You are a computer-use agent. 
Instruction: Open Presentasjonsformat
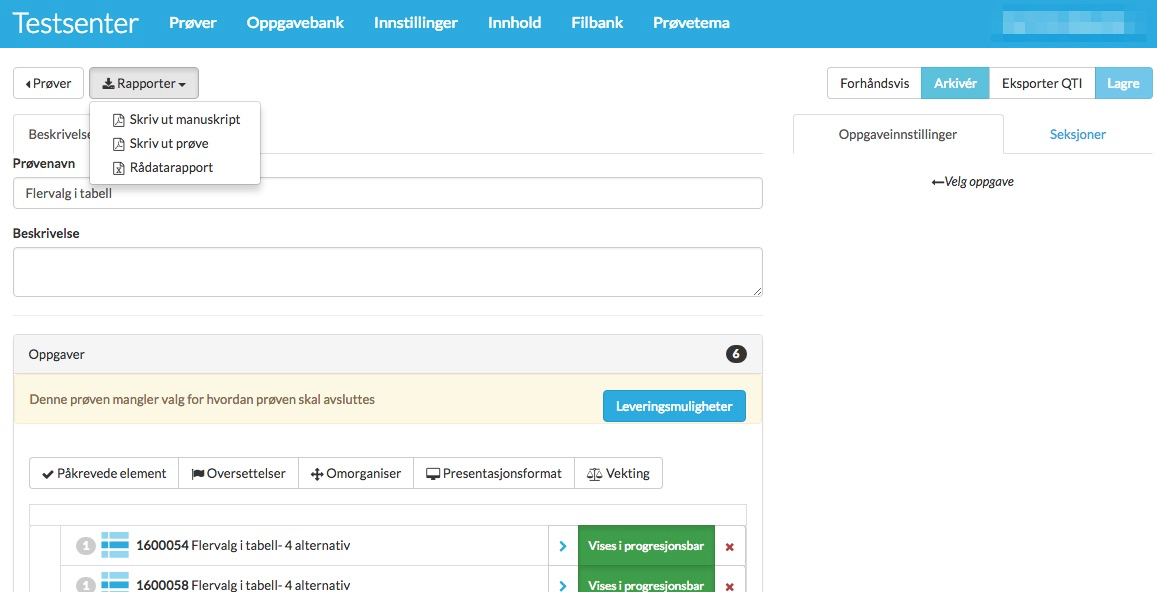[494, 473]
